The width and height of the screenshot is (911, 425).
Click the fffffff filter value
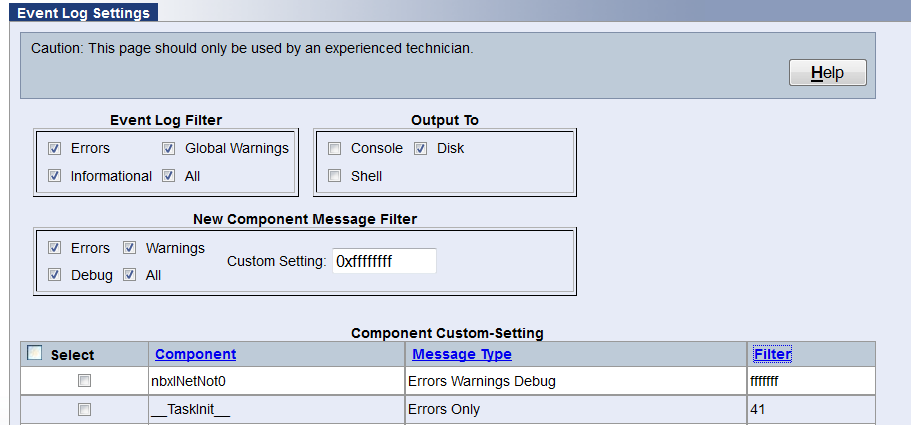764,381
